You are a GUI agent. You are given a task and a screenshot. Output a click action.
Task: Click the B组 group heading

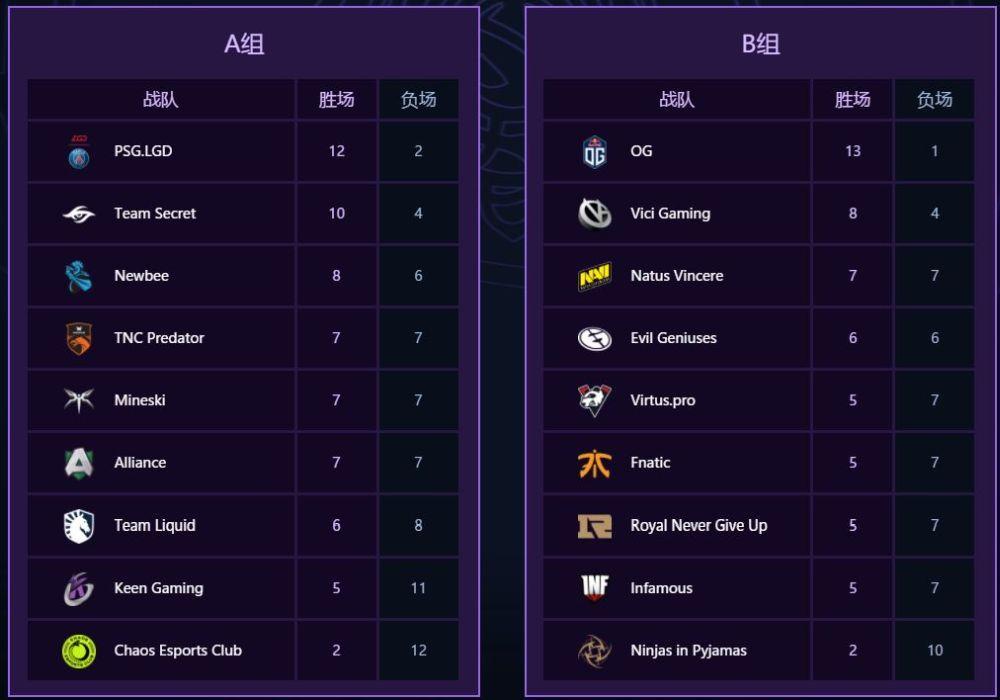[760, 44]
